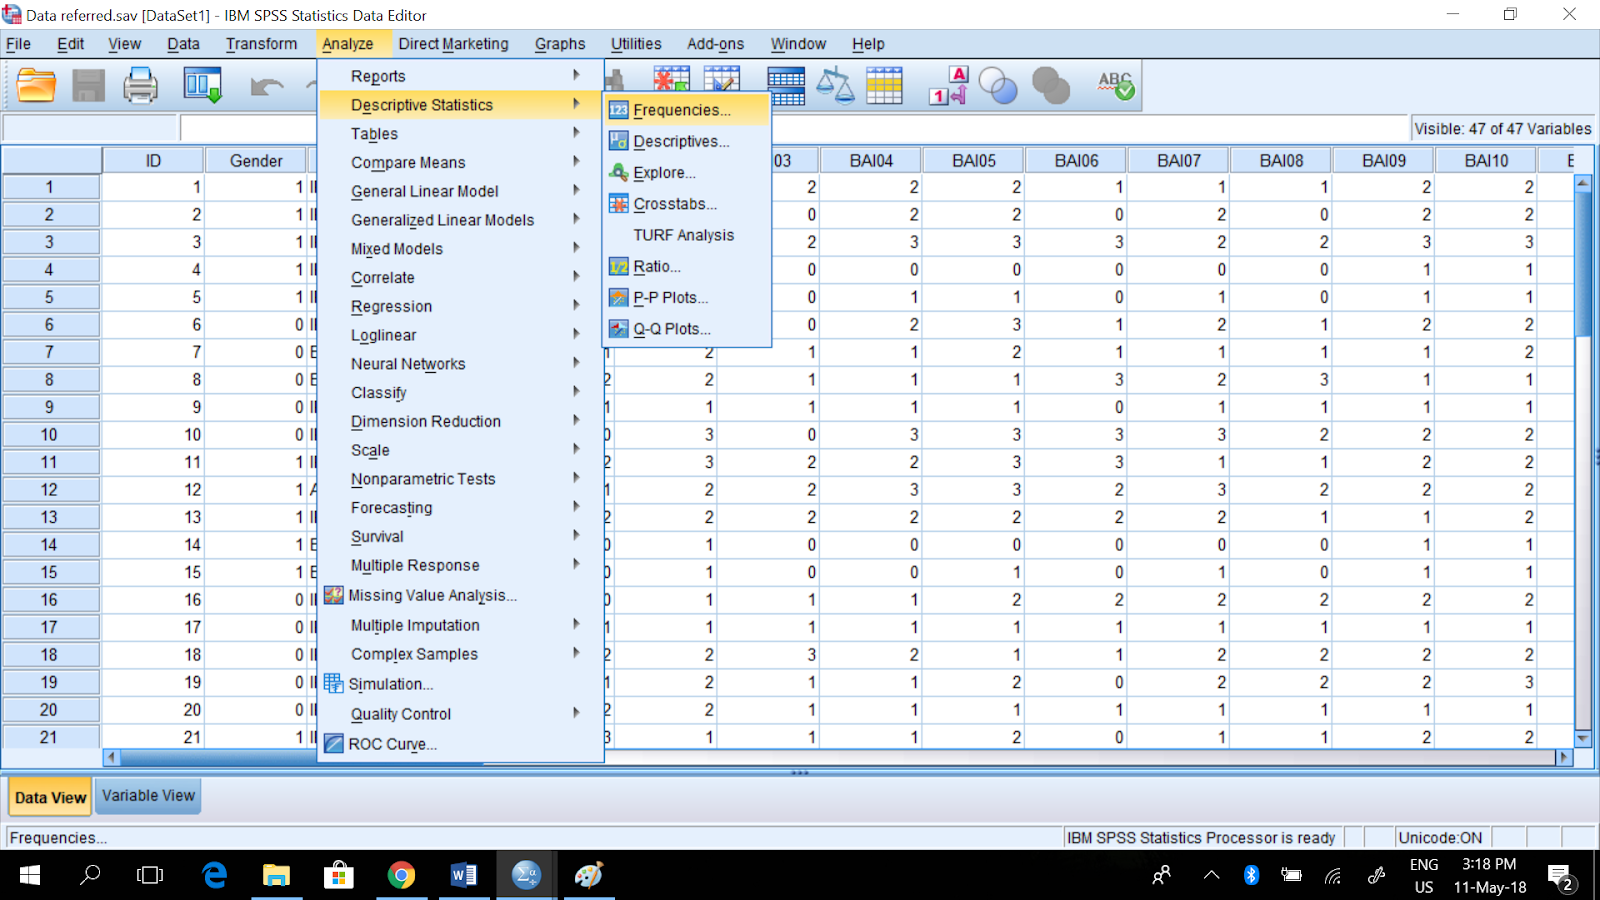Click the Weight Cases scales icon
Viewport: 1600px width, 900px height.
(835, 86)
